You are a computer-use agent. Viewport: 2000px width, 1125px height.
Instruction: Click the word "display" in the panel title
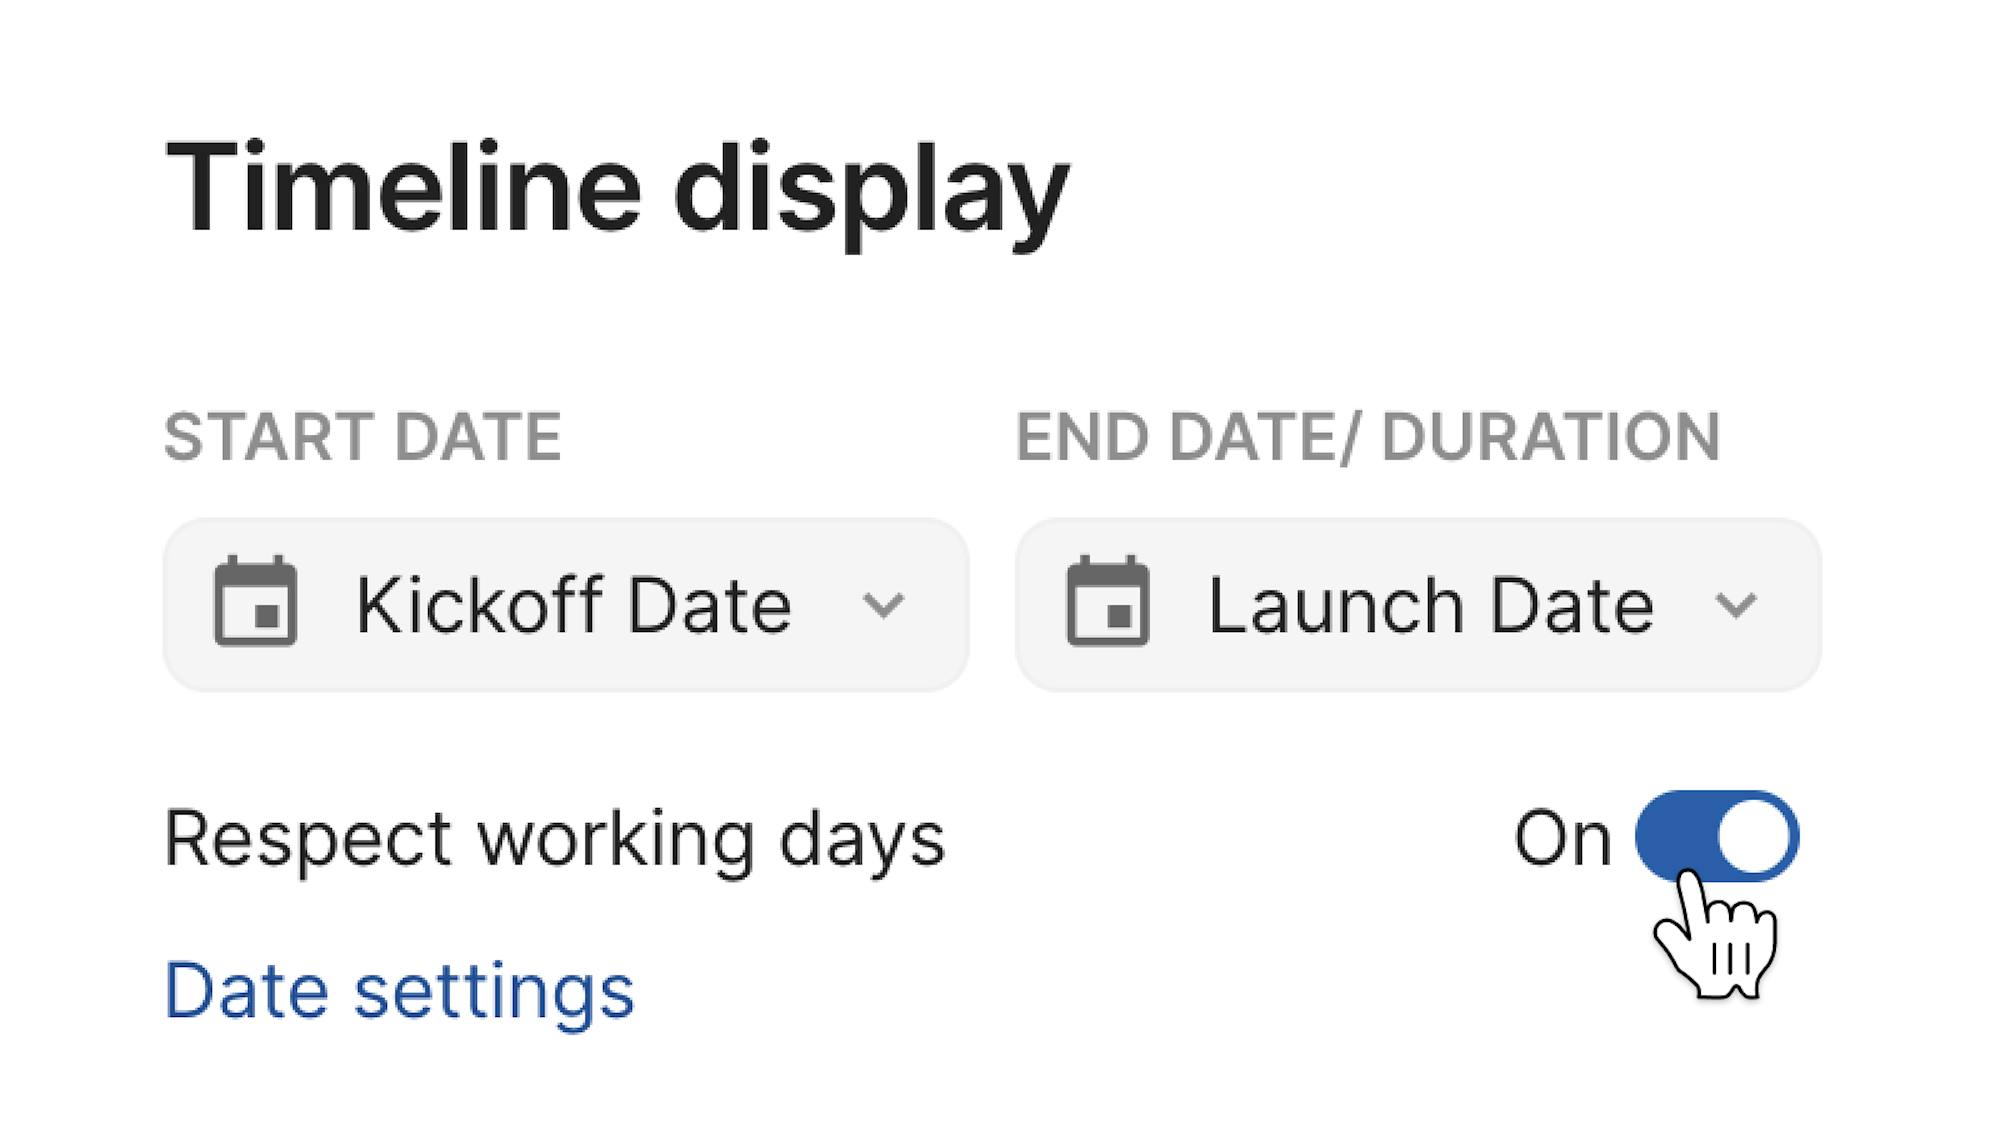tap(870, 190)
